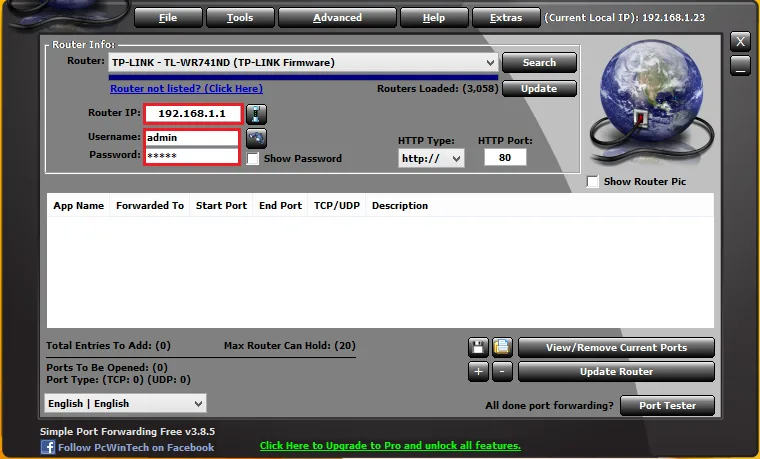Viewport: 760px width, 459px height.
Task: Open the HTTP Type dropdown
Action: (x=431, y=158)
